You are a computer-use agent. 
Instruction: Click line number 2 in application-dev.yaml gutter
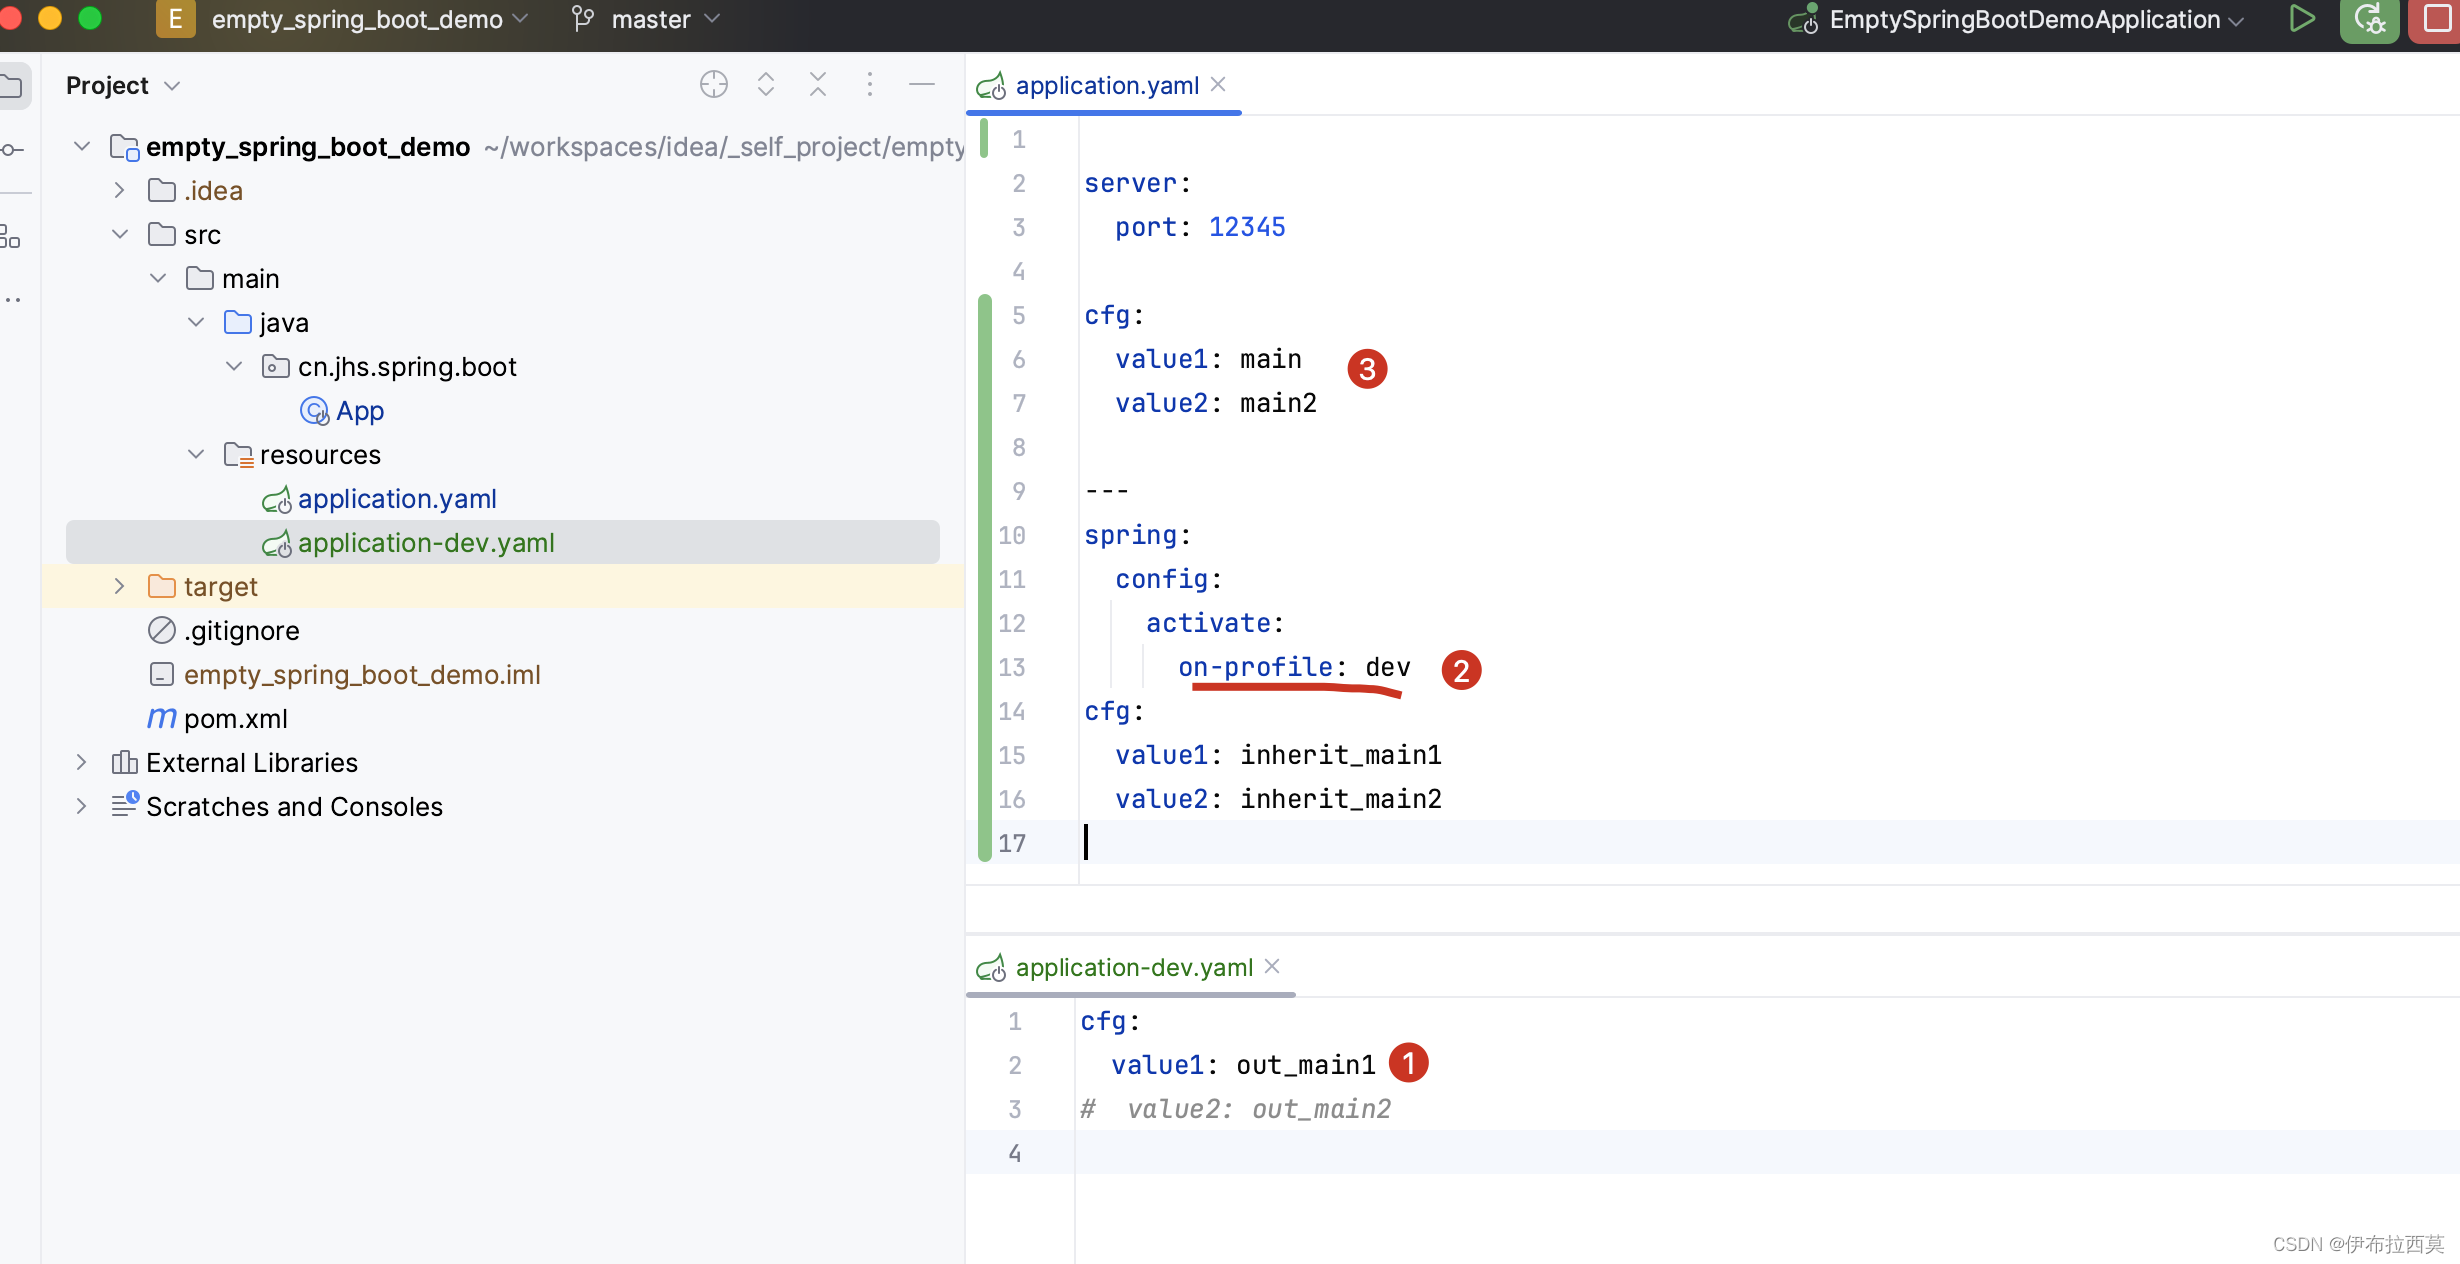pyautogui.click(x=1015, y=1065)
